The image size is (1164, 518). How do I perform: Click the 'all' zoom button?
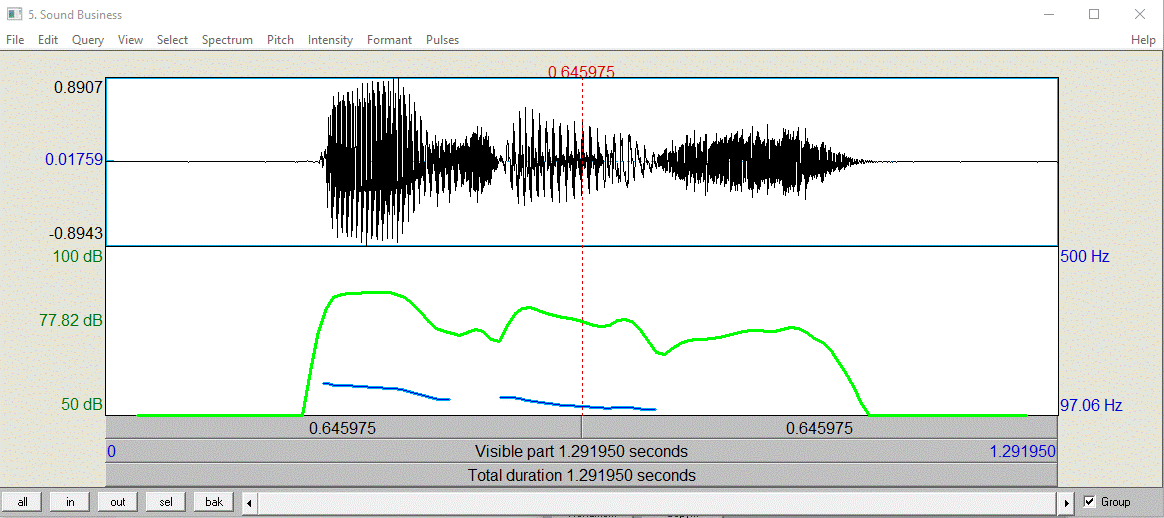click(22, 502)
